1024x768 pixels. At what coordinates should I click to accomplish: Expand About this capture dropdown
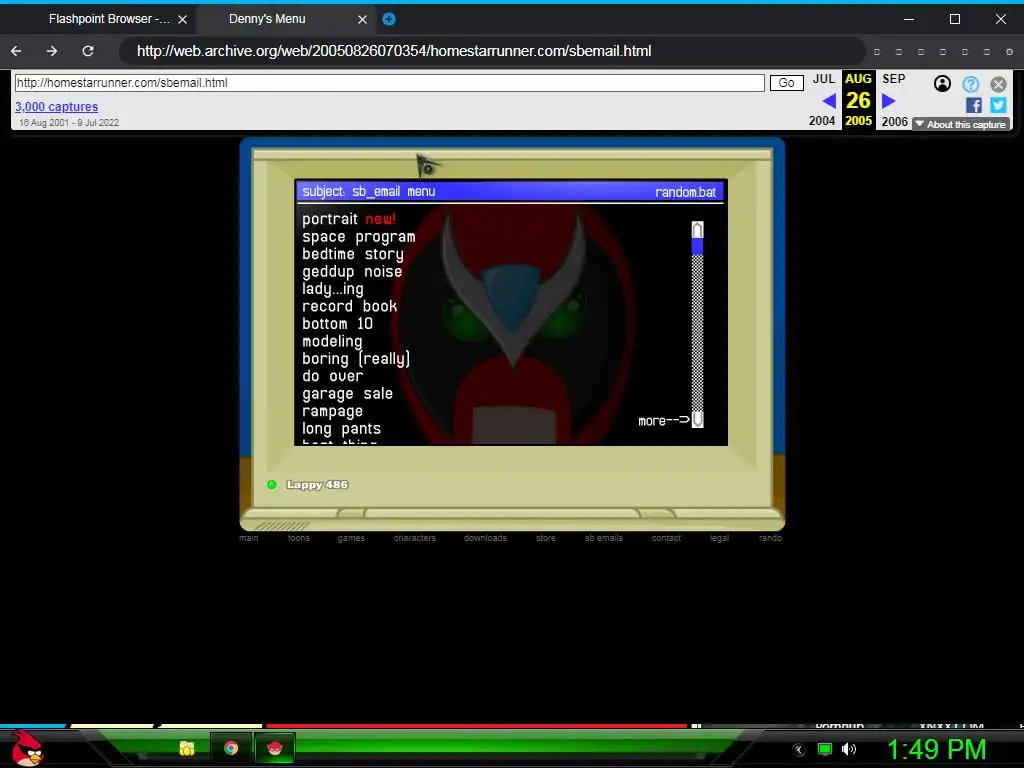pyautogui.click(x=960, y=124)
